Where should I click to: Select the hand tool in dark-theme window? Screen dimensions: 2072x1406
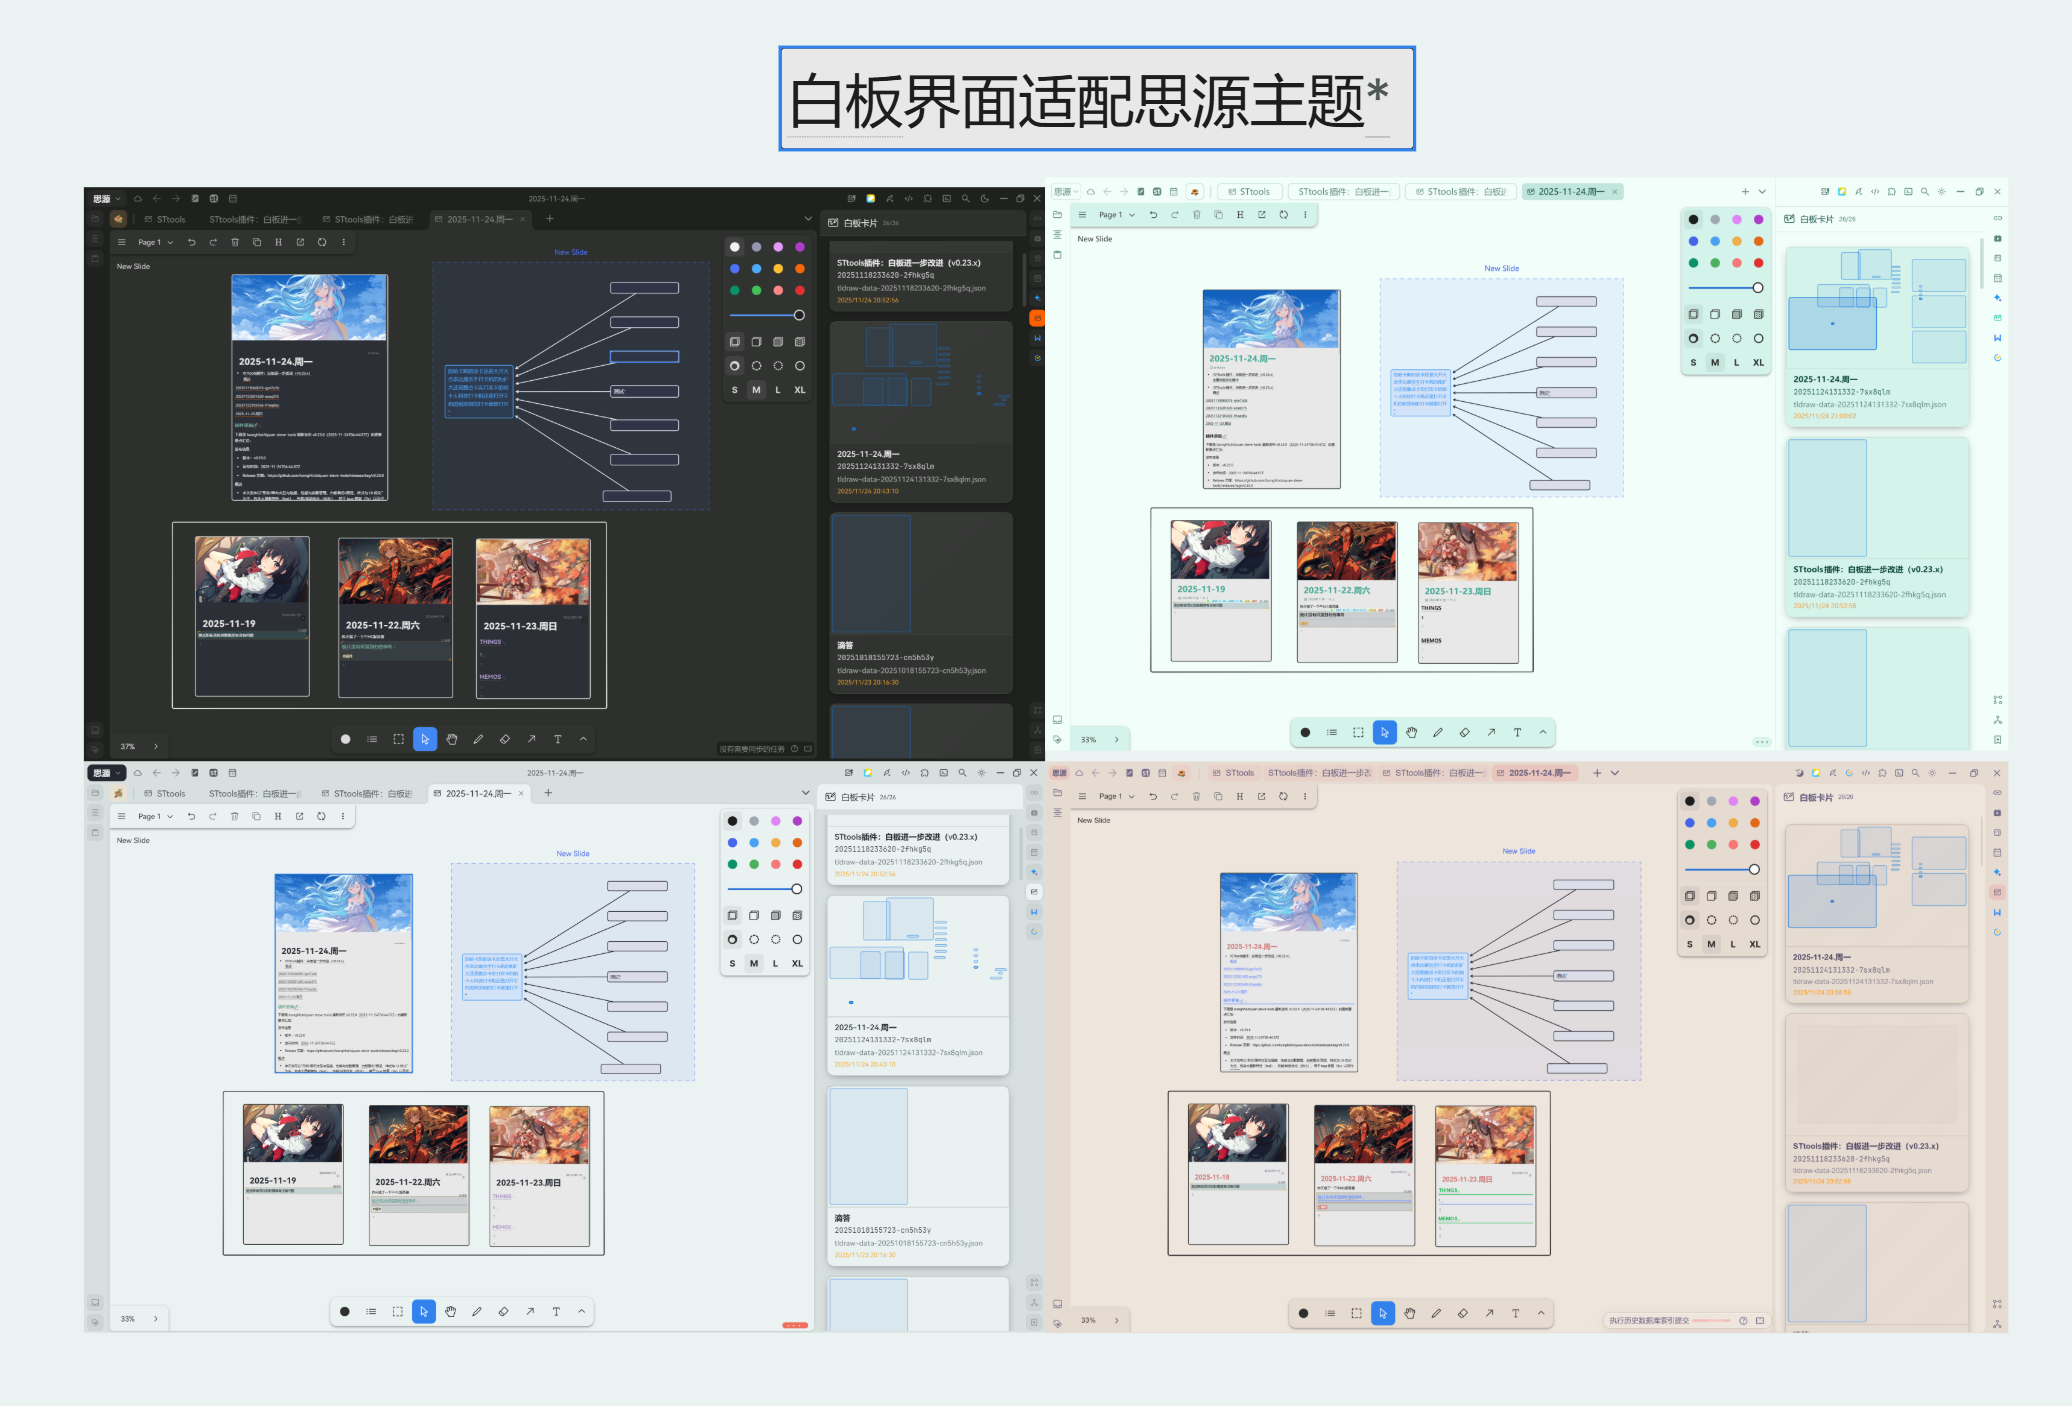tap(452, 739)
